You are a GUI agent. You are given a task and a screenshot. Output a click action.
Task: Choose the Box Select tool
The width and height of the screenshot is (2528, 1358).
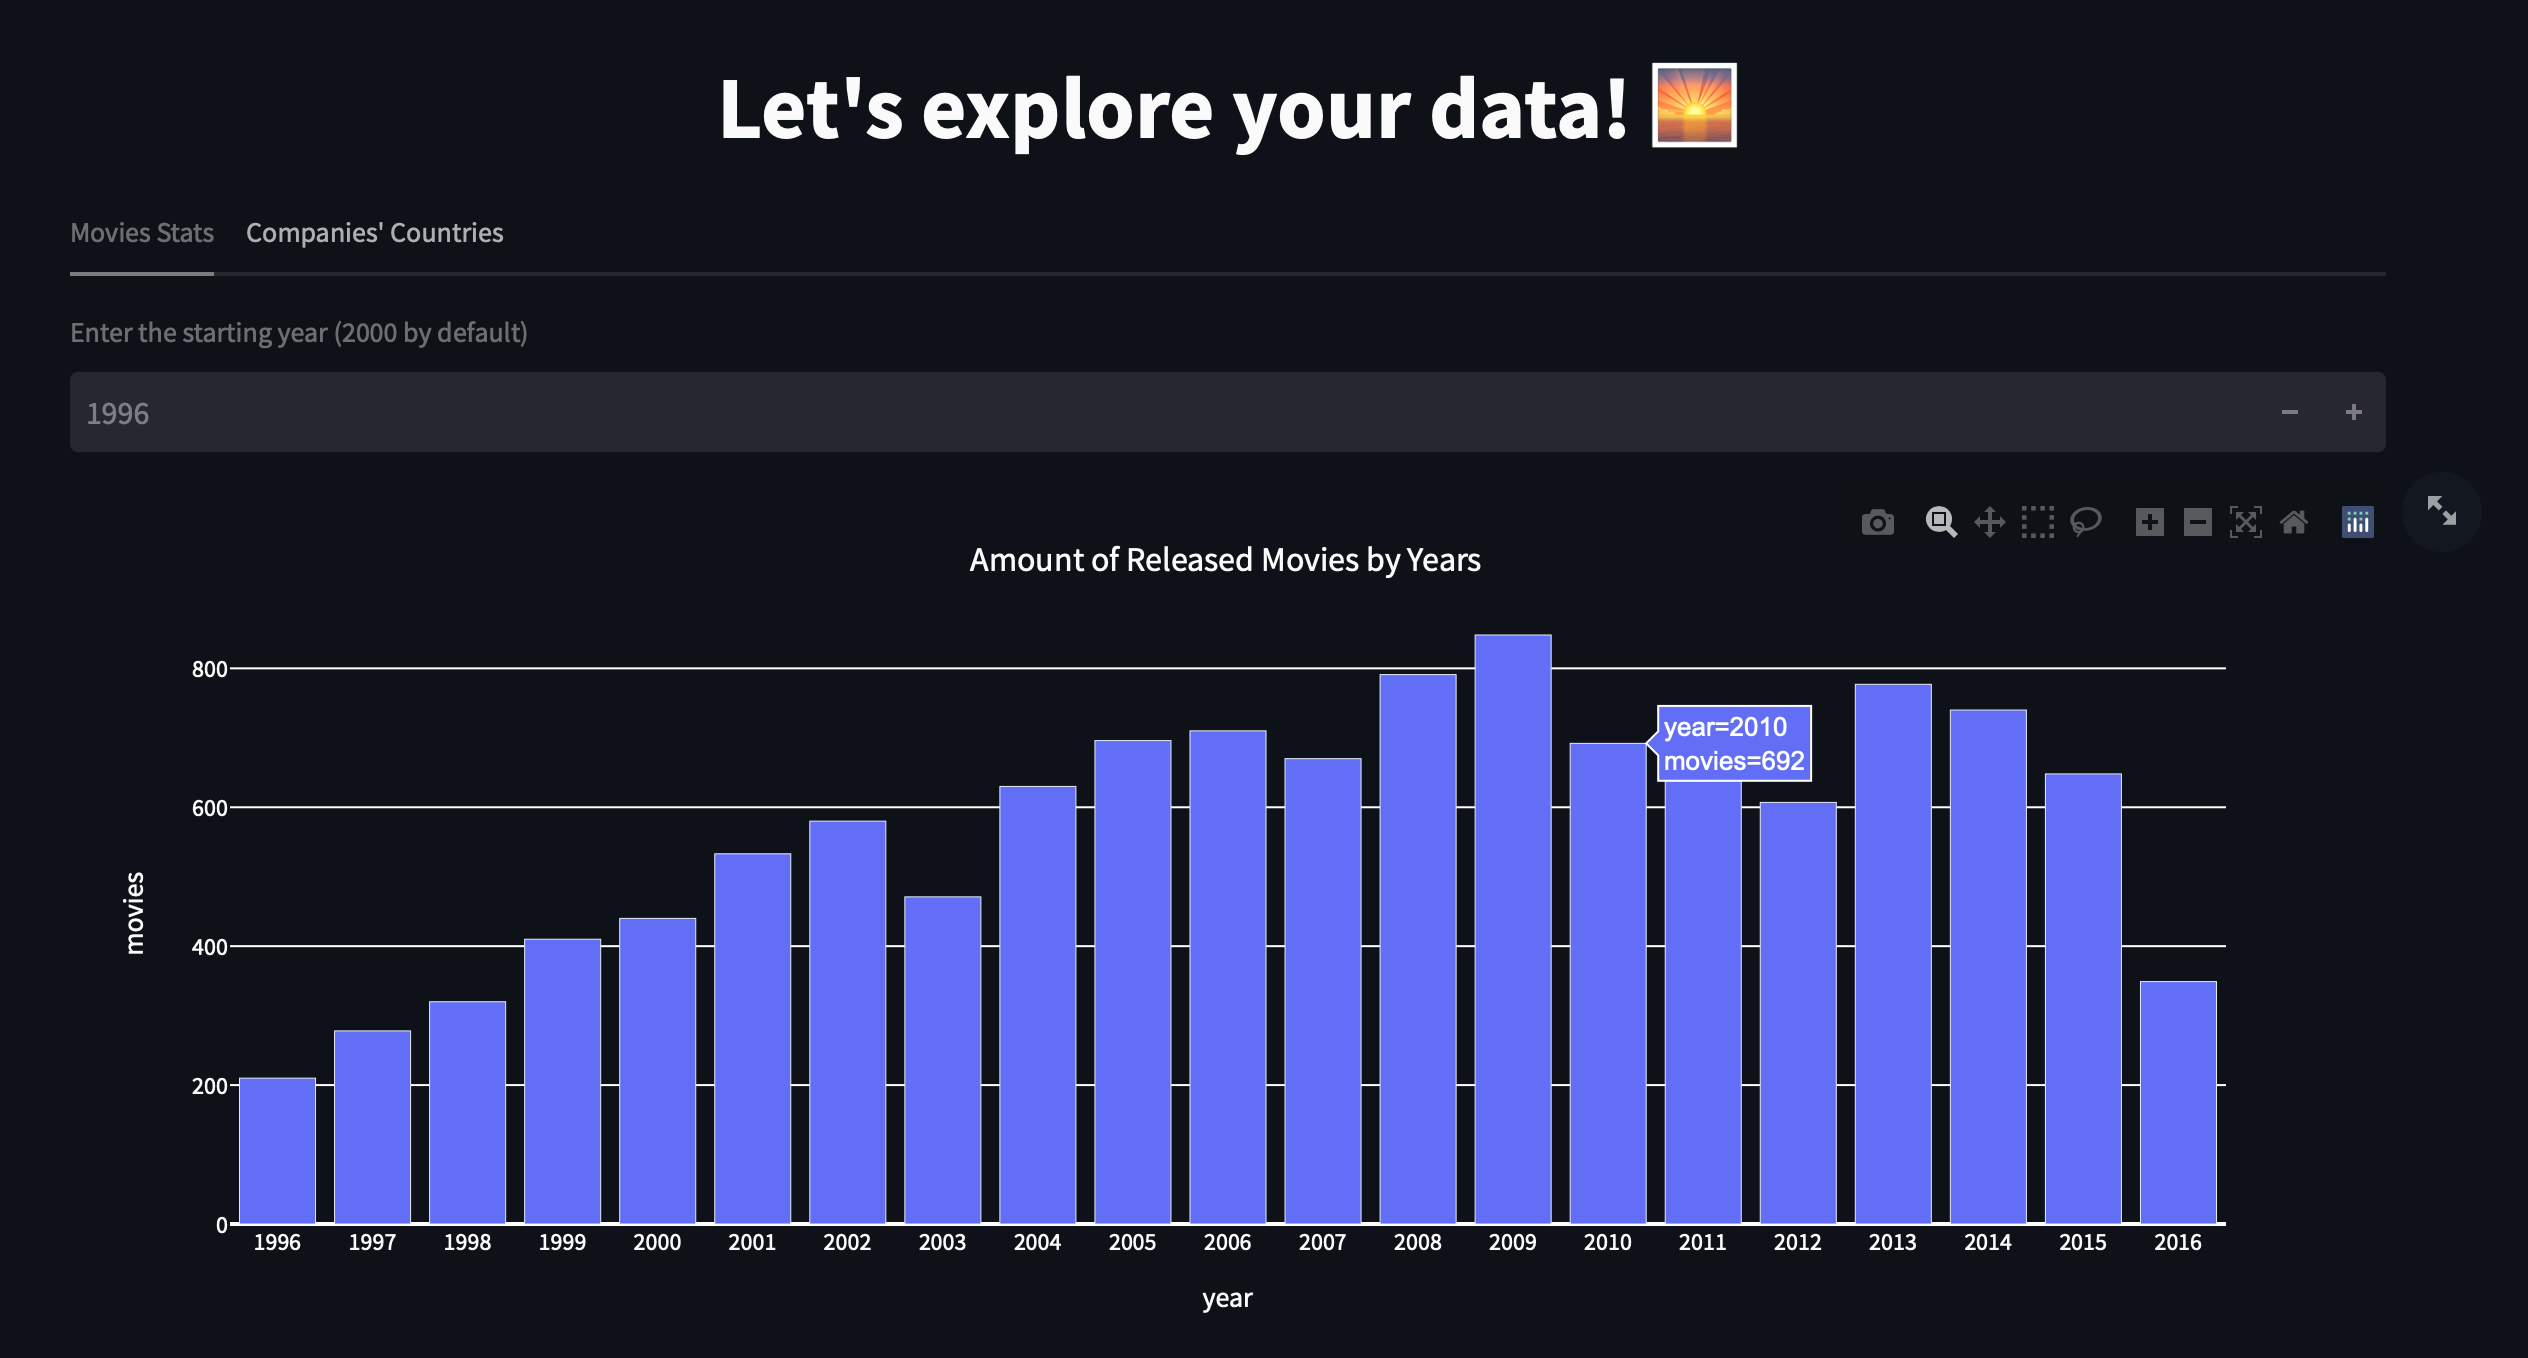coord(2037,522)
